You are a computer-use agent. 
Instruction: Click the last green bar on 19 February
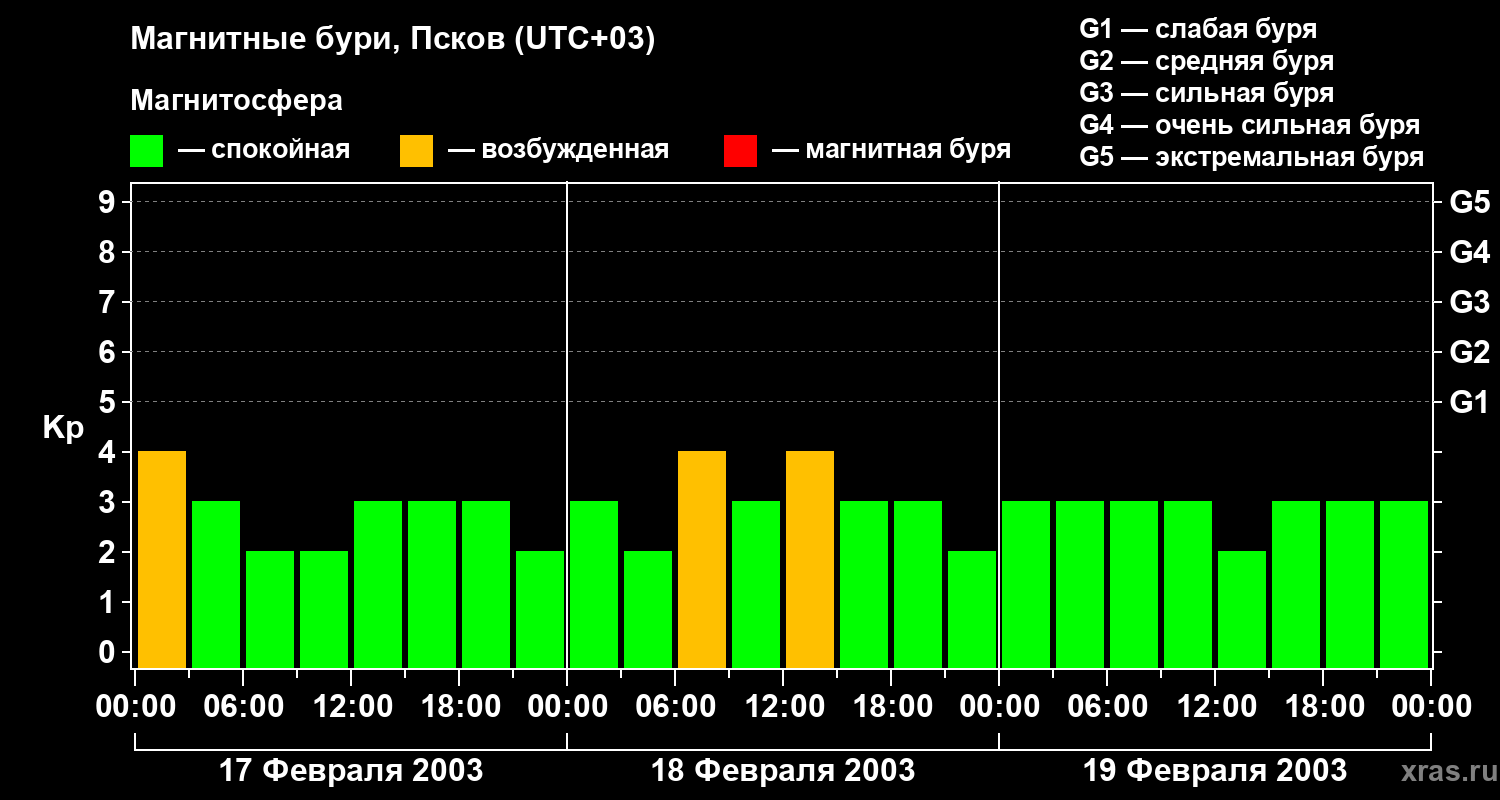[x=1404, y=584]
